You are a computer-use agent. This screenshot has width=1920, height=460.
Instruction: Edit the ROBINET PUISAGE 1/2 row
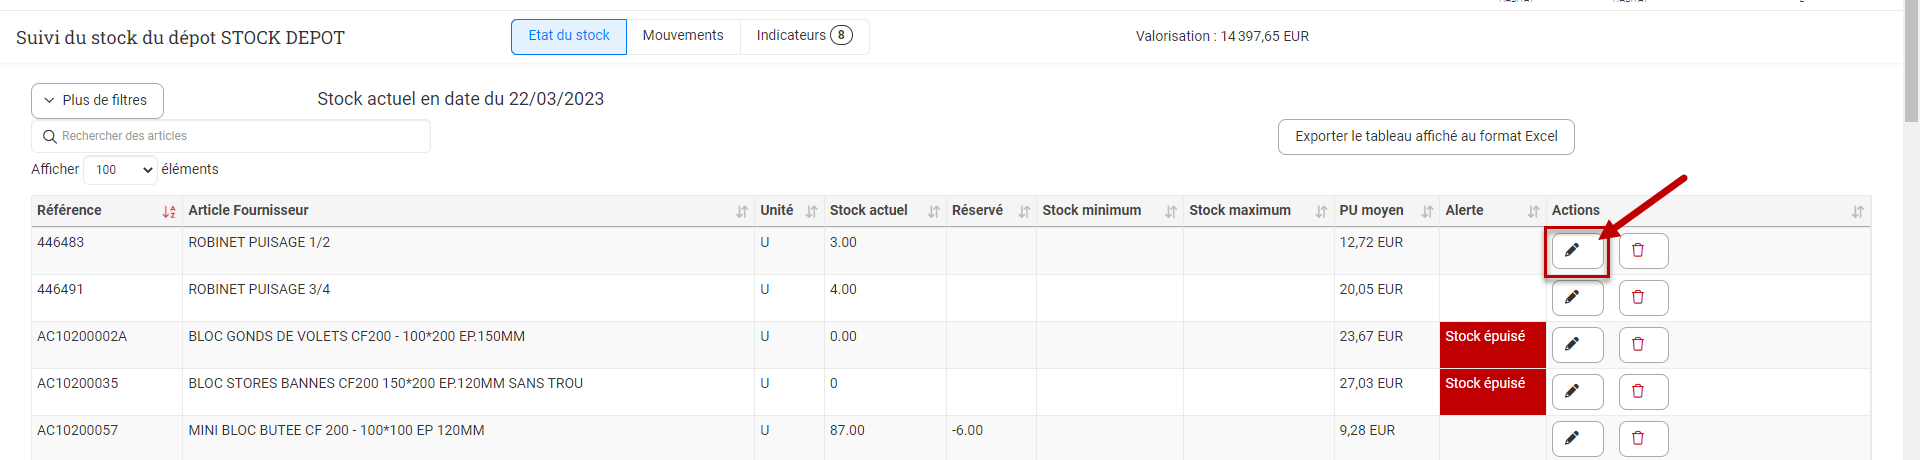coord(1576,251)
